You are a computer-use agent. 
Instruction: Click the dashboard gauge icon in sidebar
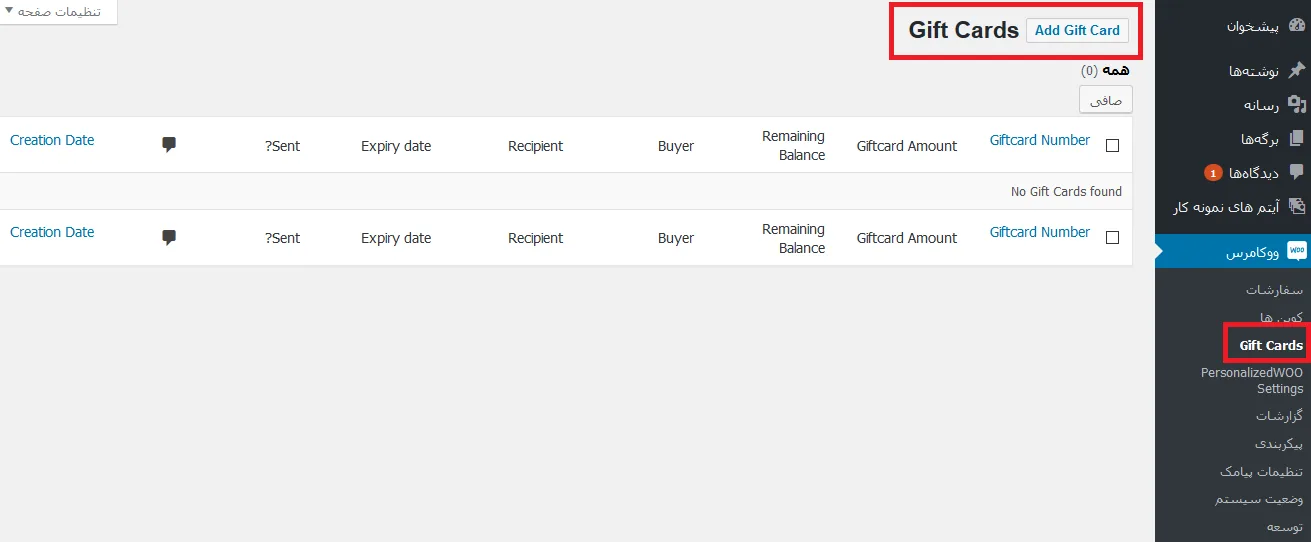(x=1296, y=26)
